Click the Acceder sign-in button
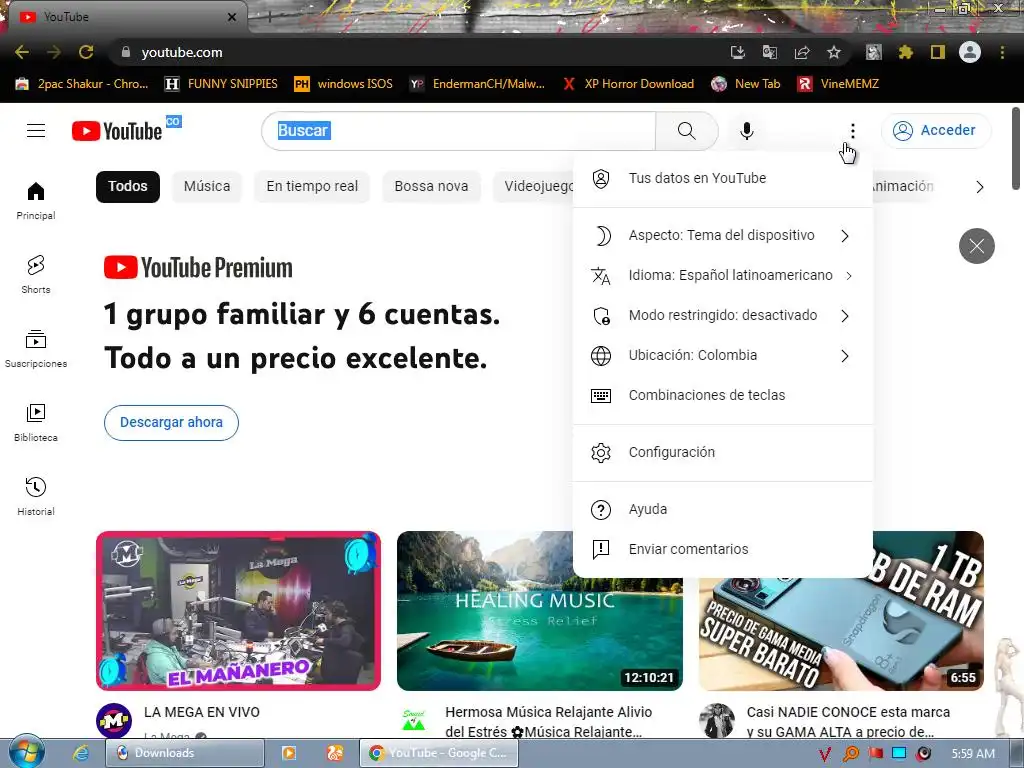1024x768 pixels. (x=936, y=131)
